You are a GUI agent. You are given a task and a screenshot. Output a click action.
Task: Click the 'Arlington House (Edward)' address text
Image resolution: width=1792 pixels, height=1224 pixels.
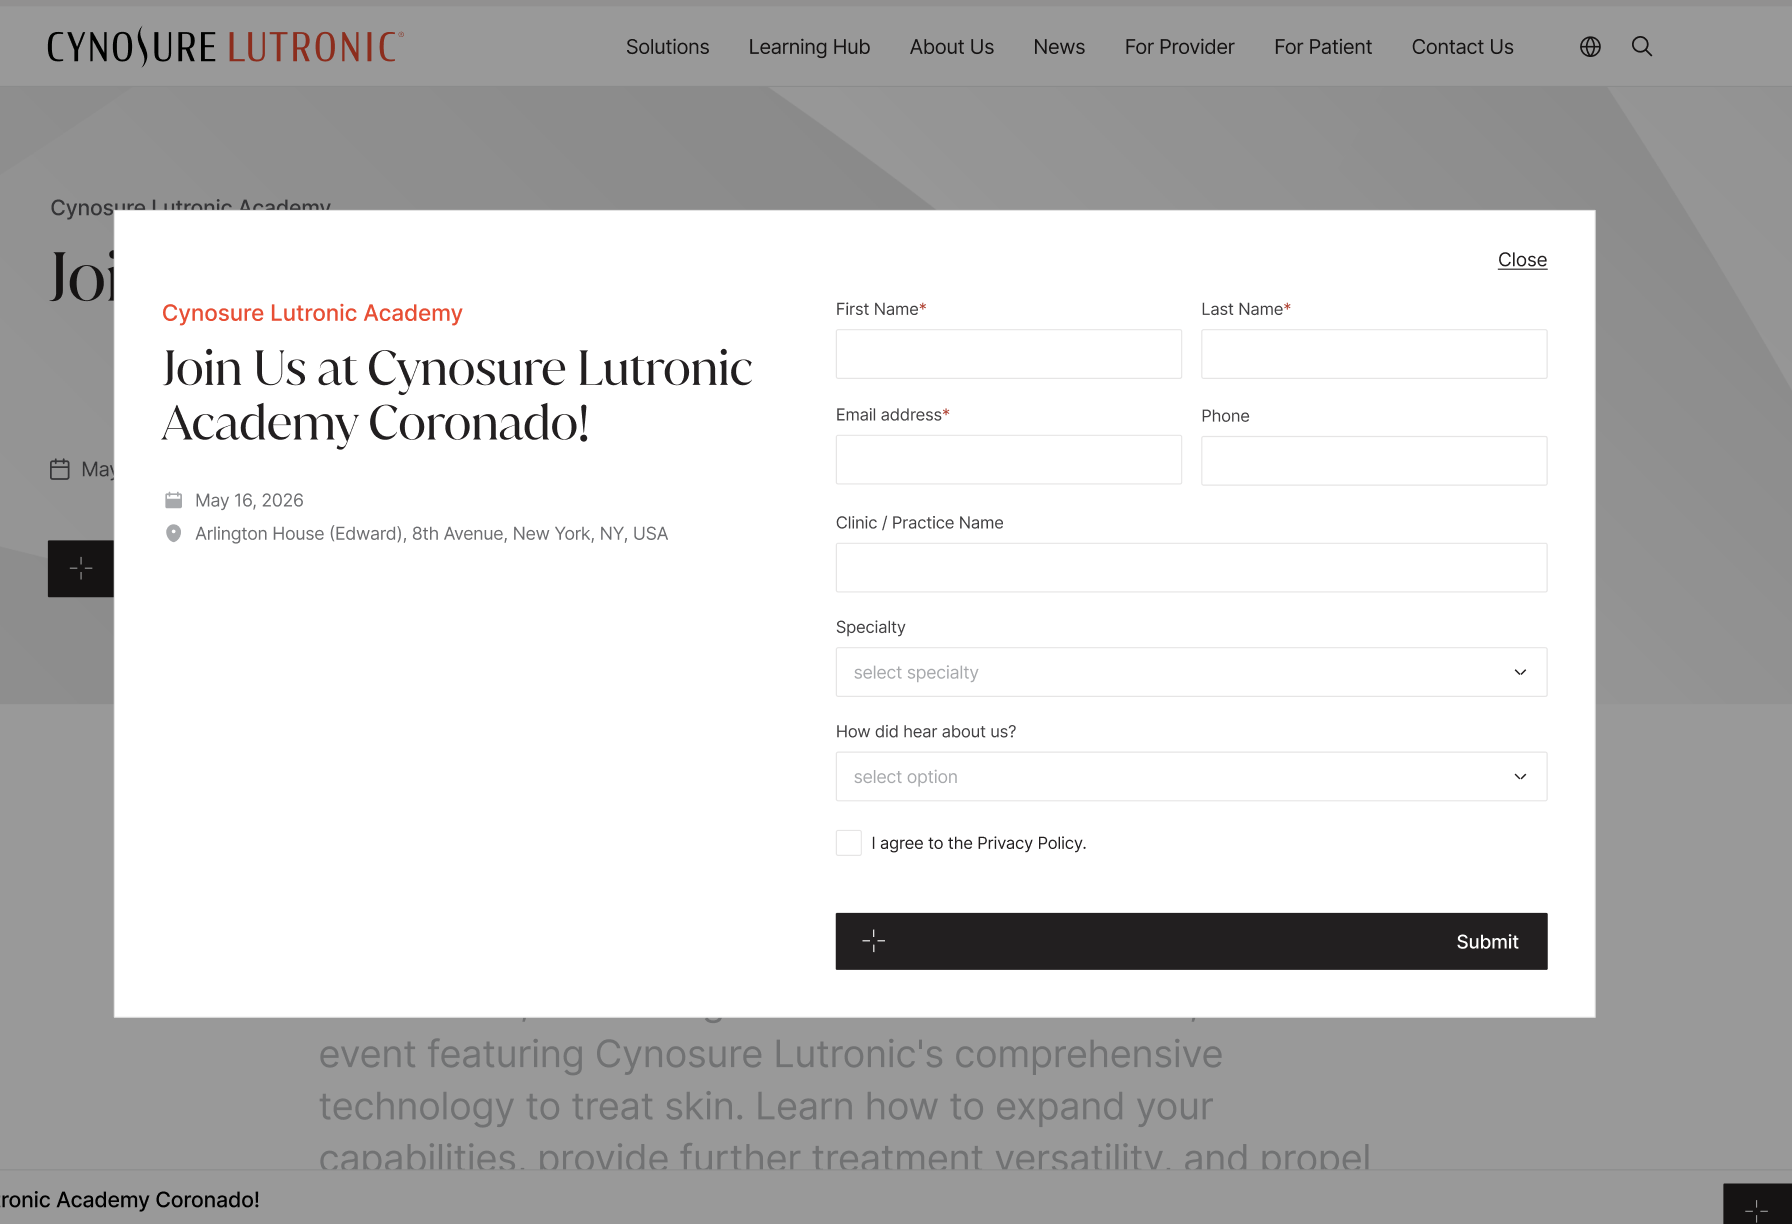click(x=431, y=534)
